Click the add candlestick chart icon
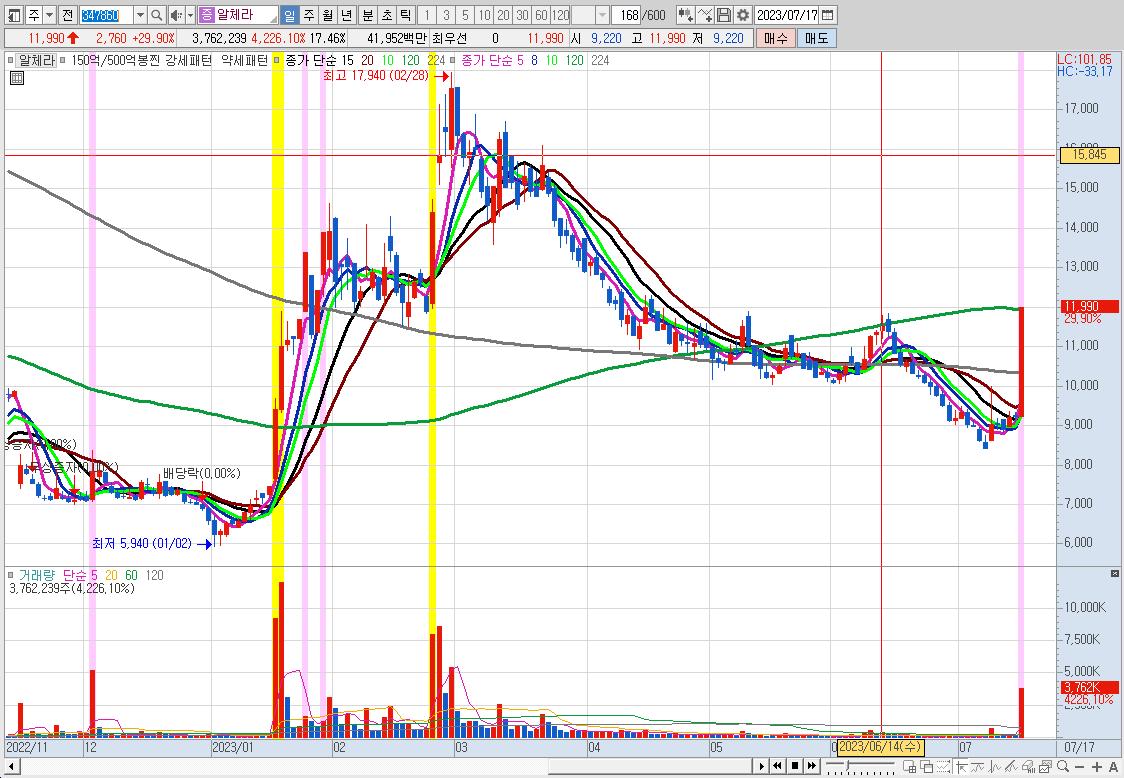Screen dimensions: 1124x778 click(685, 15)
